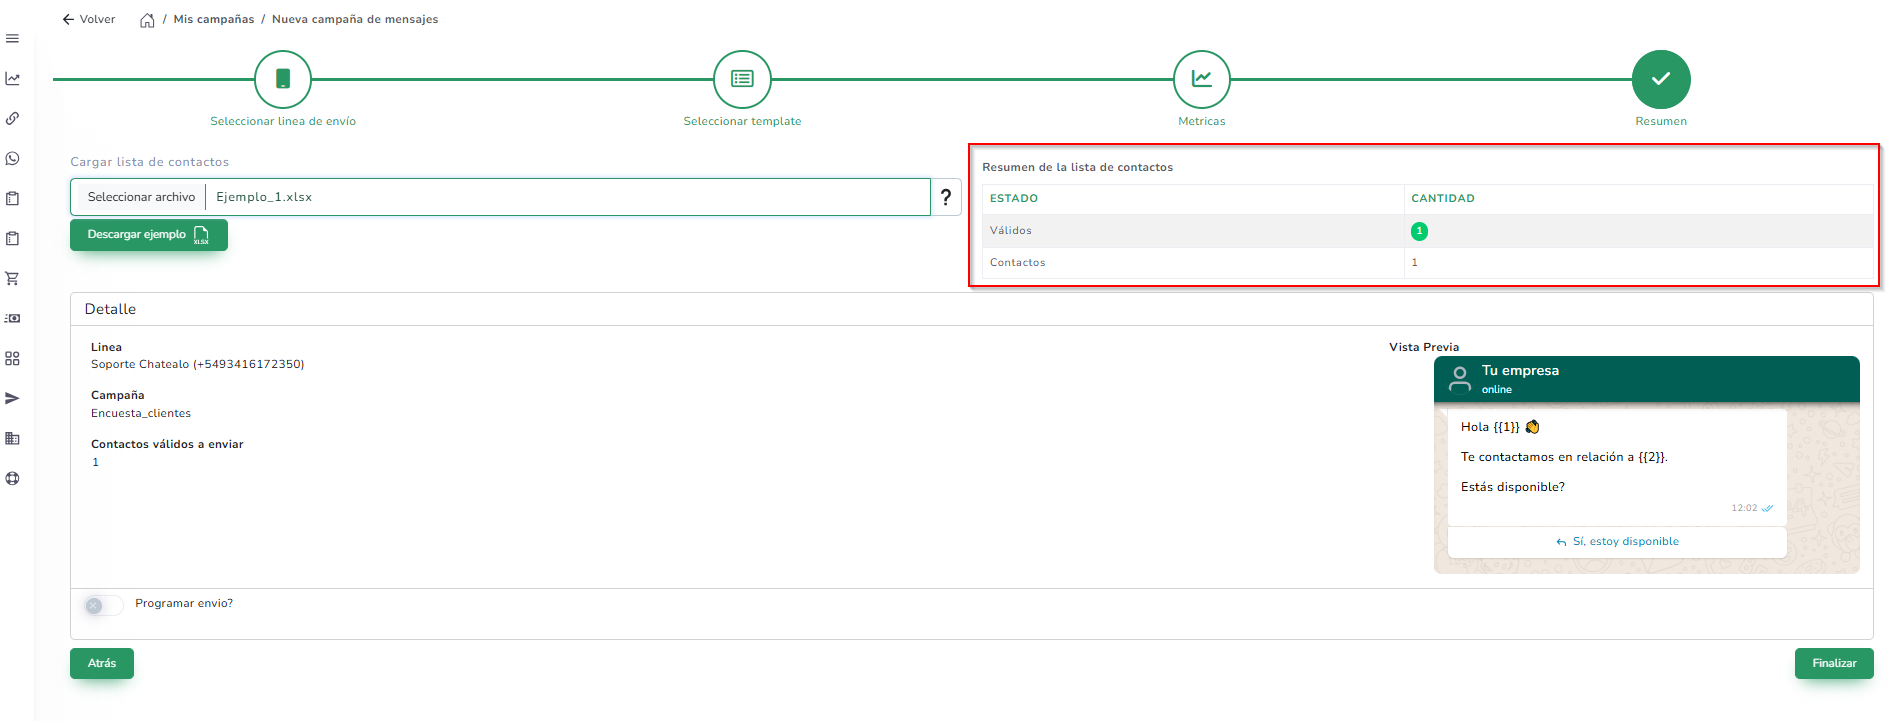Click the home icon in breadcrumb
The height and width of the screenshot is (721, 1903).
coord(147,20)
